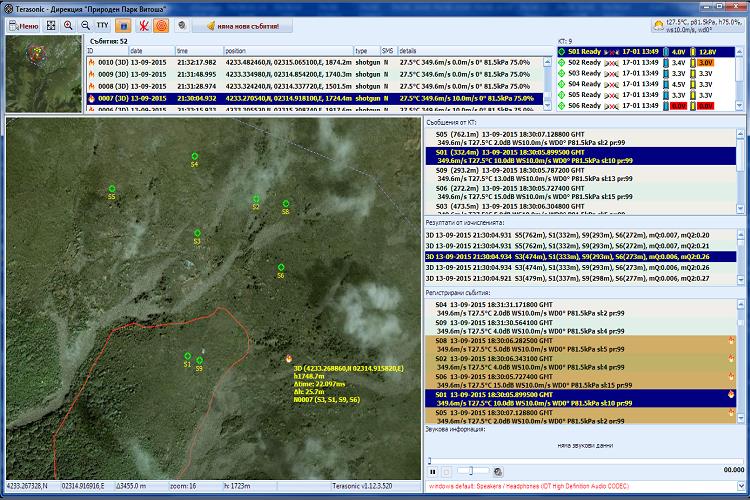Select calculation result with mQ2:0.27
This screenshot has height=500, width=750.
(581, 278)
